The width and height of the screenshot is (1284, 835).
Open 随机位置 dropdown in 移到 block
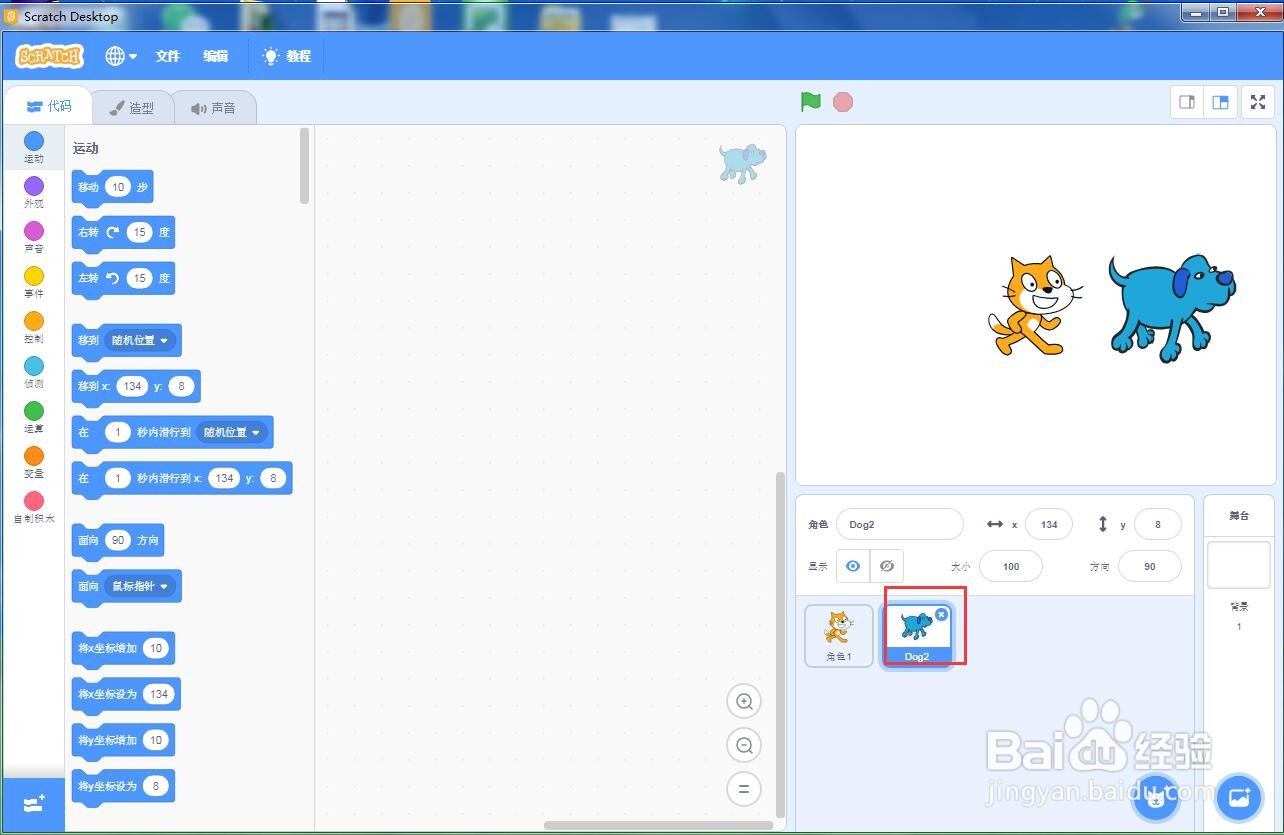point(140,340)
